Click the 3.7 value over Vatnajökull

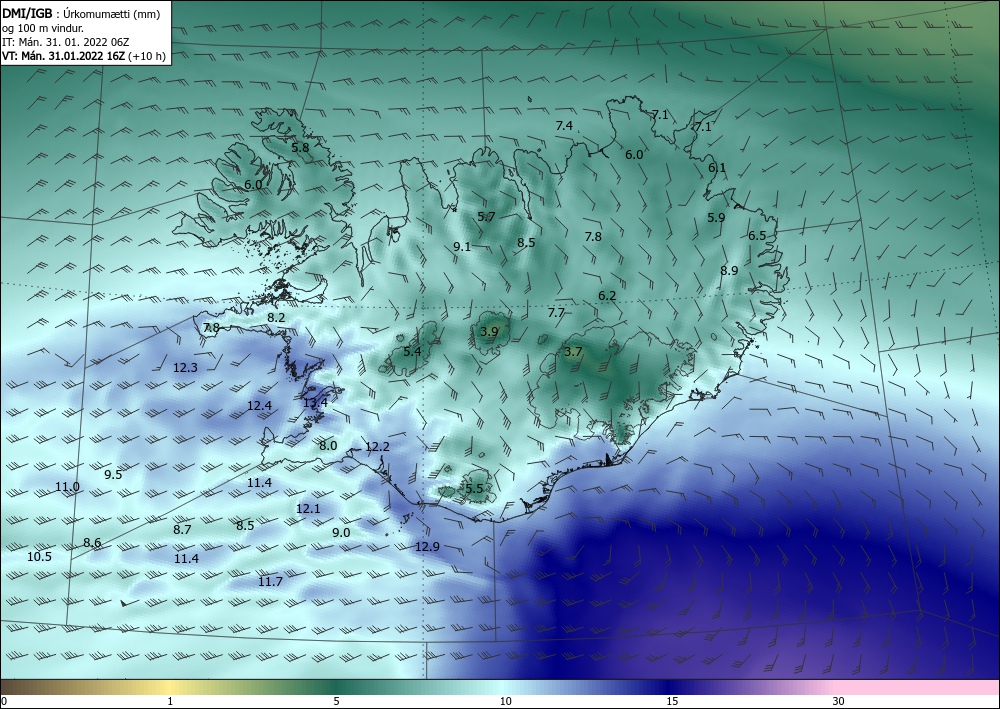tap(573, 351)
